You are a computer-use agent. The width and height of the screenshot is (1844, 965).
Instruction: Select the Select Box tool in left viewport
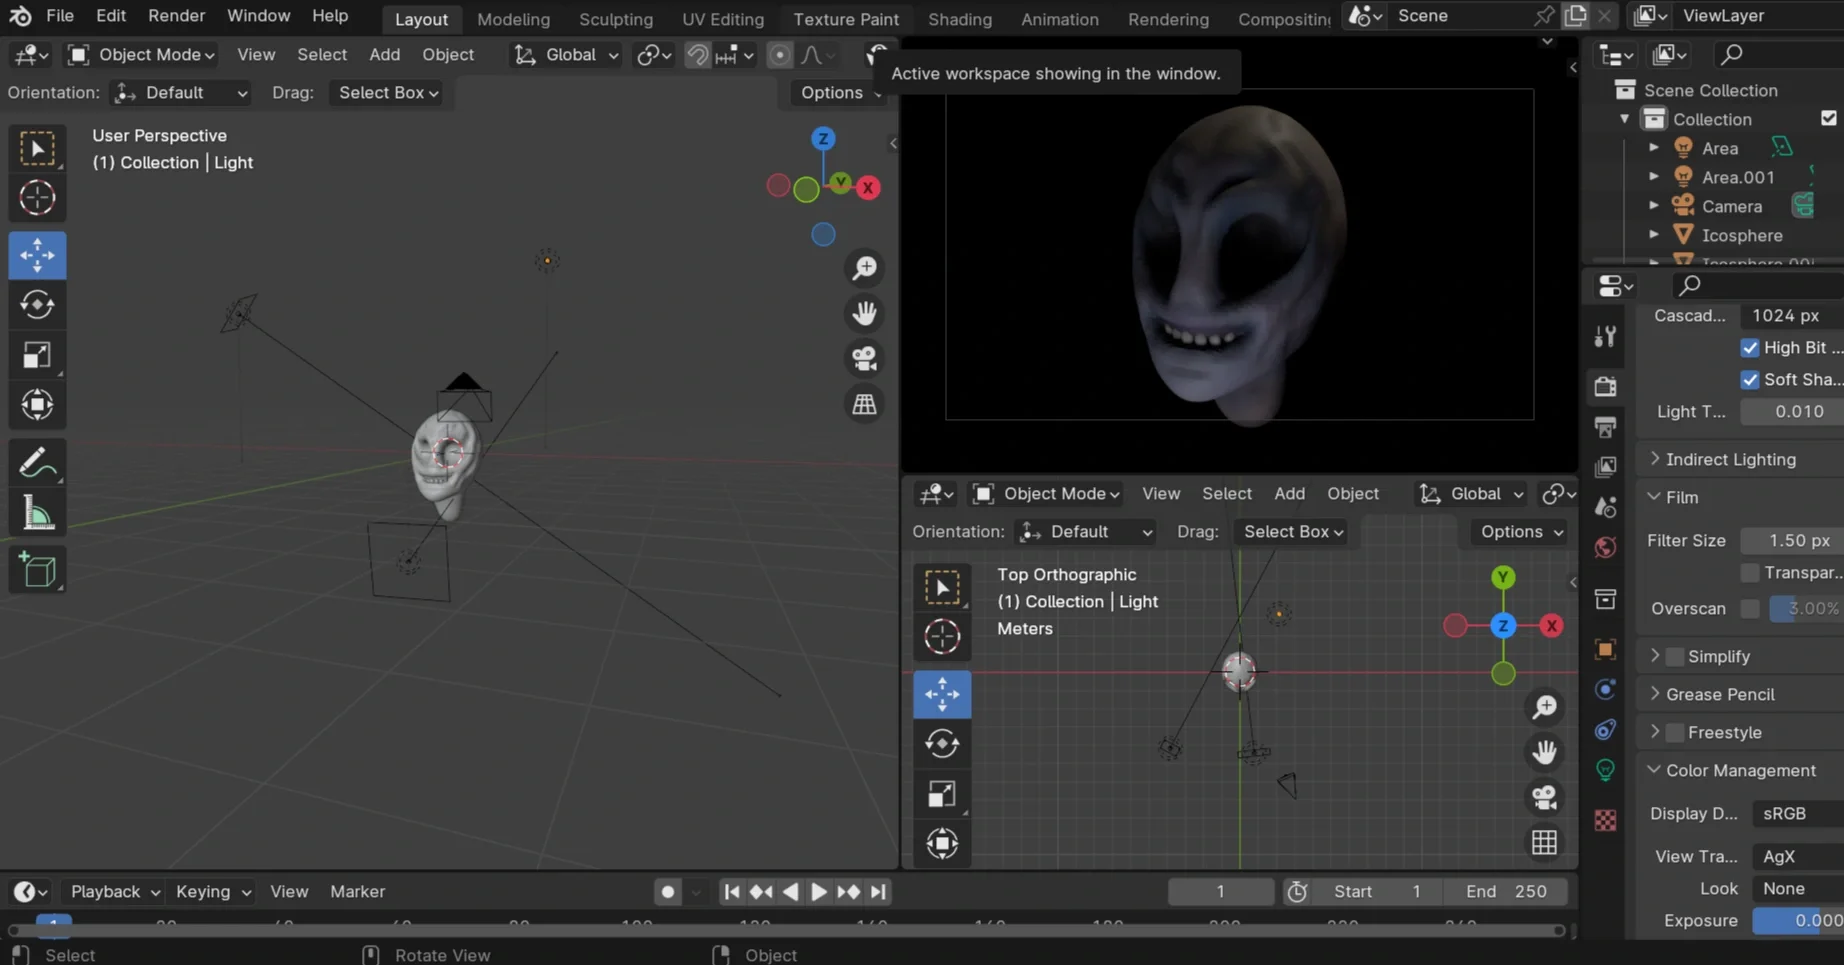pyautogui.click(x=37, y=148)
